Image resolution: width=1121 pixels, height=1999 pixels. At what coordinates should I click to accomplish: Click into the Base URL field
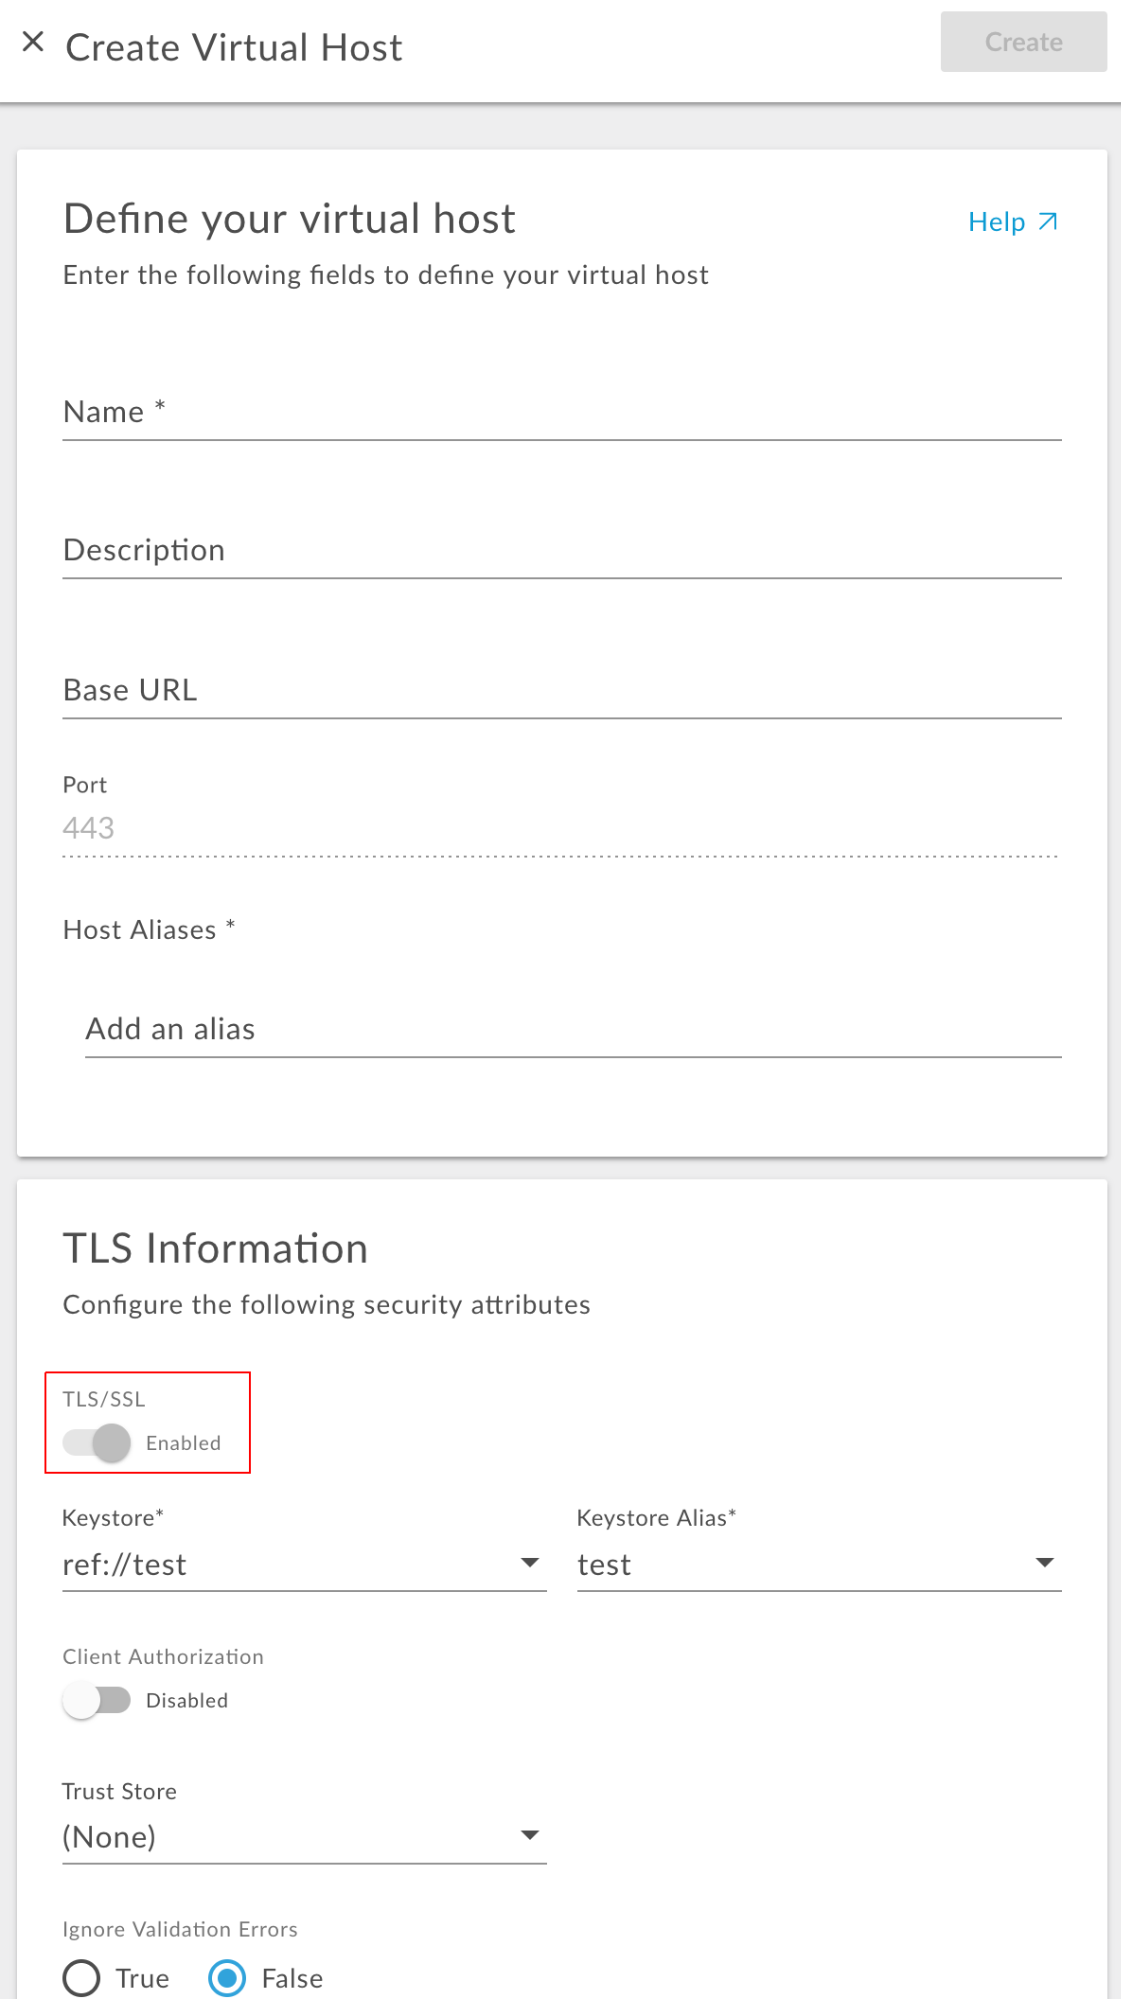coord(561,691)
